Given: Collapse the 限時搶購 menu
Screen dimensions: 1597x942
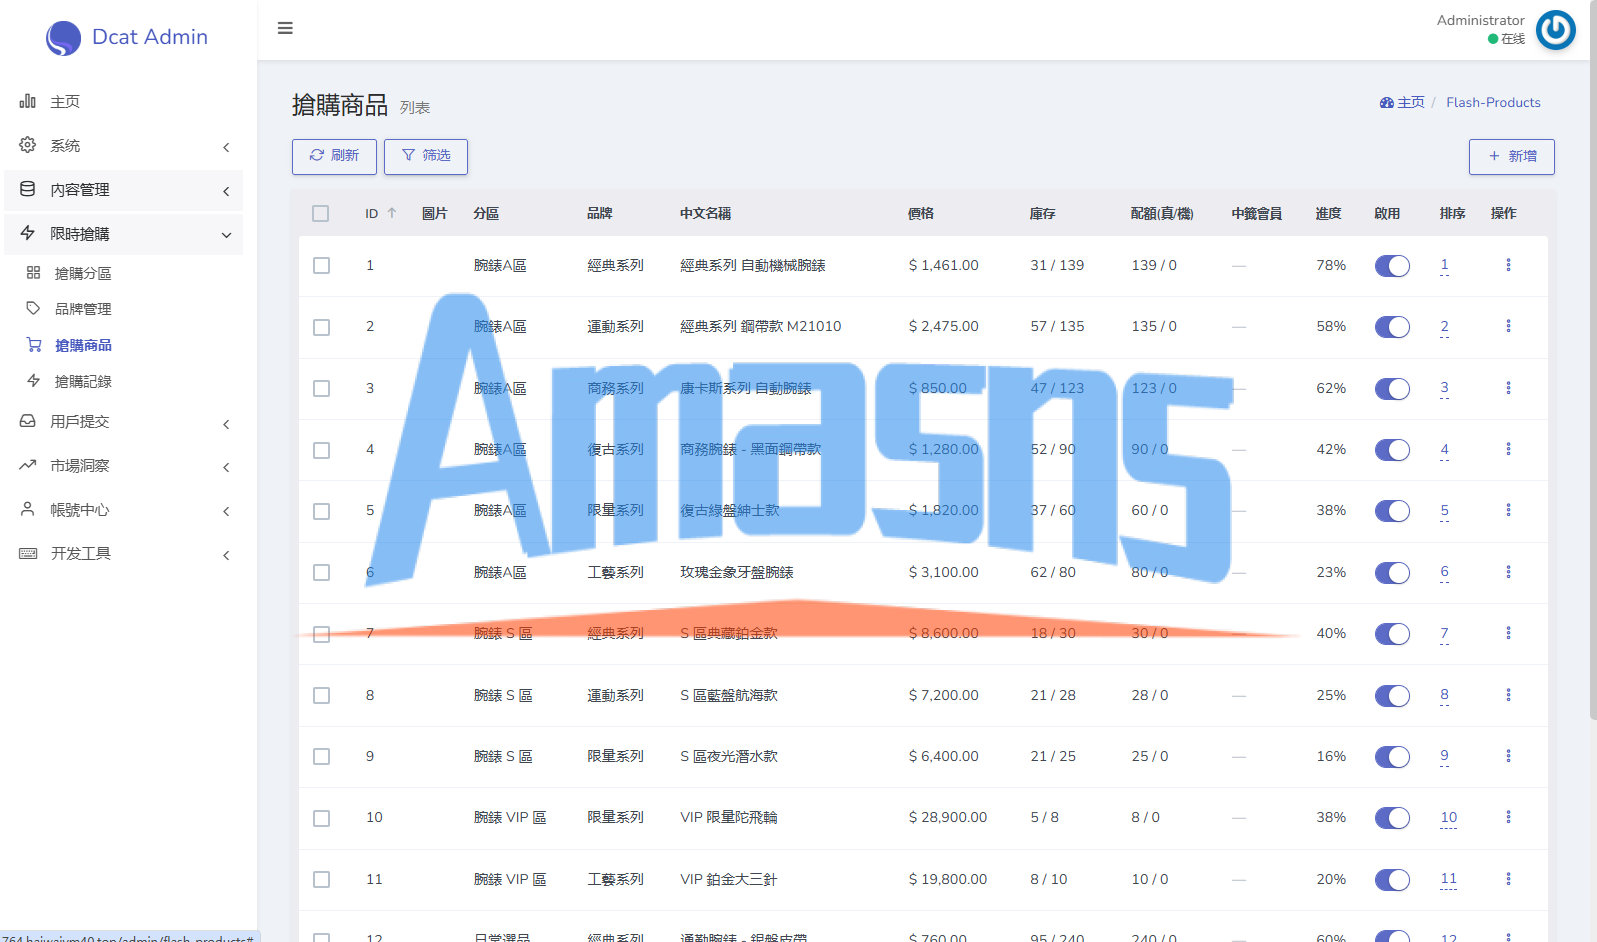Looking at the screenshot, I should 124,234.
